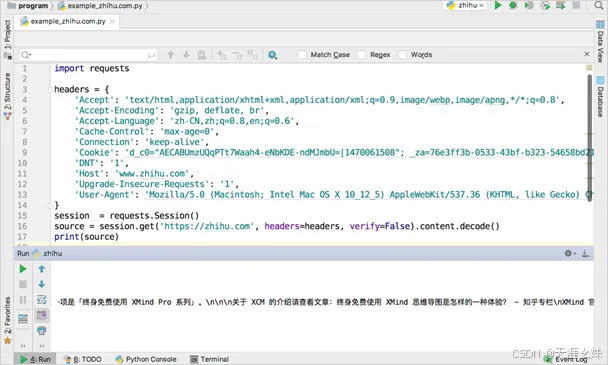This screenshot has width=608, height=365.
Task: Toggle scroll to end in the Run panel
Action: 41,315
